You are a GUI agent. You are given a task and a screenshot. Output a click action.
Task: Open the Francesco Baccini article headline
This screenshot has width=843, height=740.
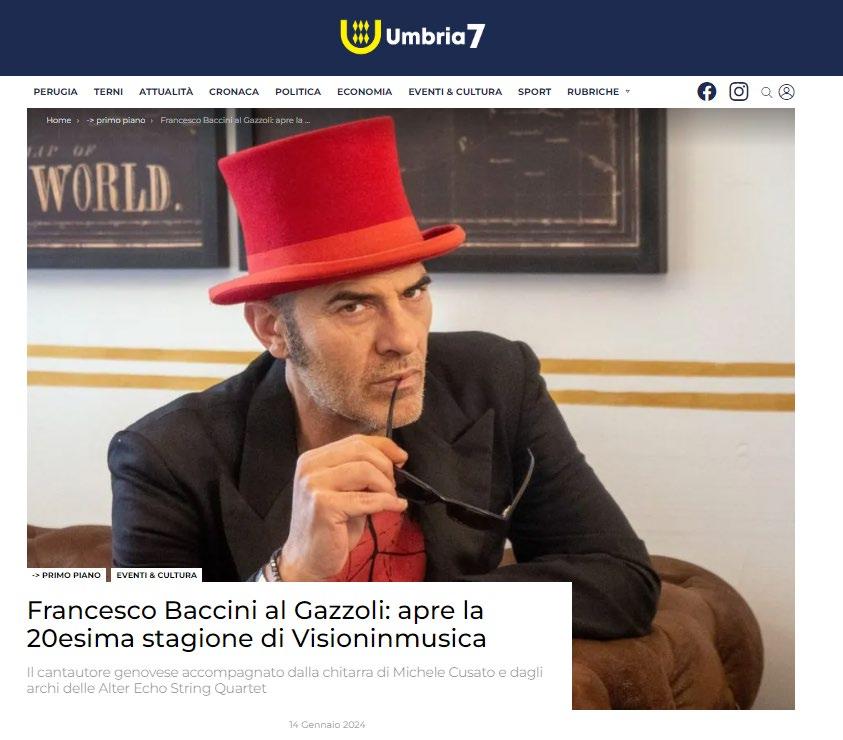[x=256, y=624]
